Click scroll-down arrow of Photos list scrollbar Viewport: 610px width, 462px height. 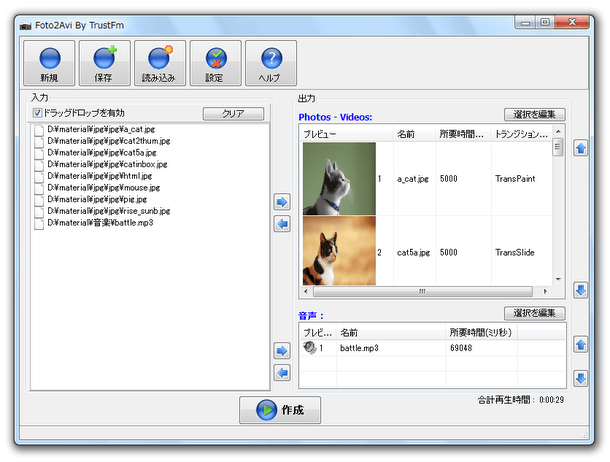558,279
